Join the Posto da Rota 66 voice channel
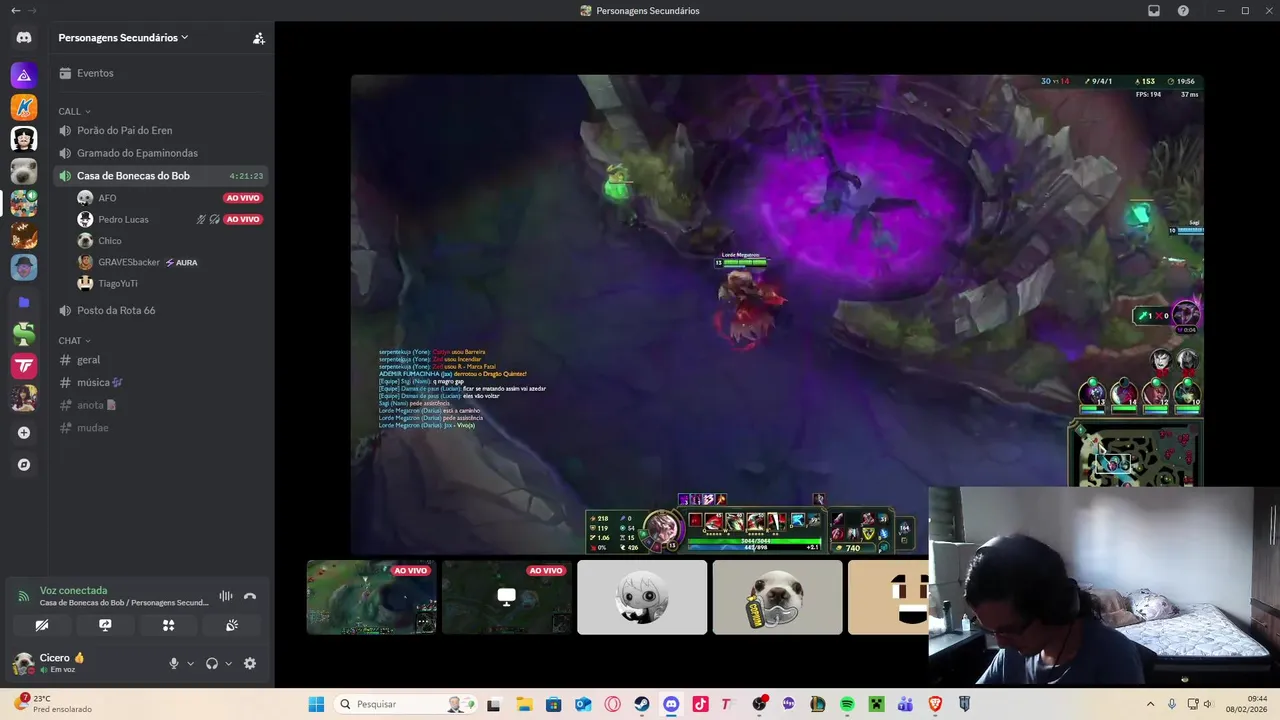This screenshot has width=1280, height=720. (x=160, y=310)
